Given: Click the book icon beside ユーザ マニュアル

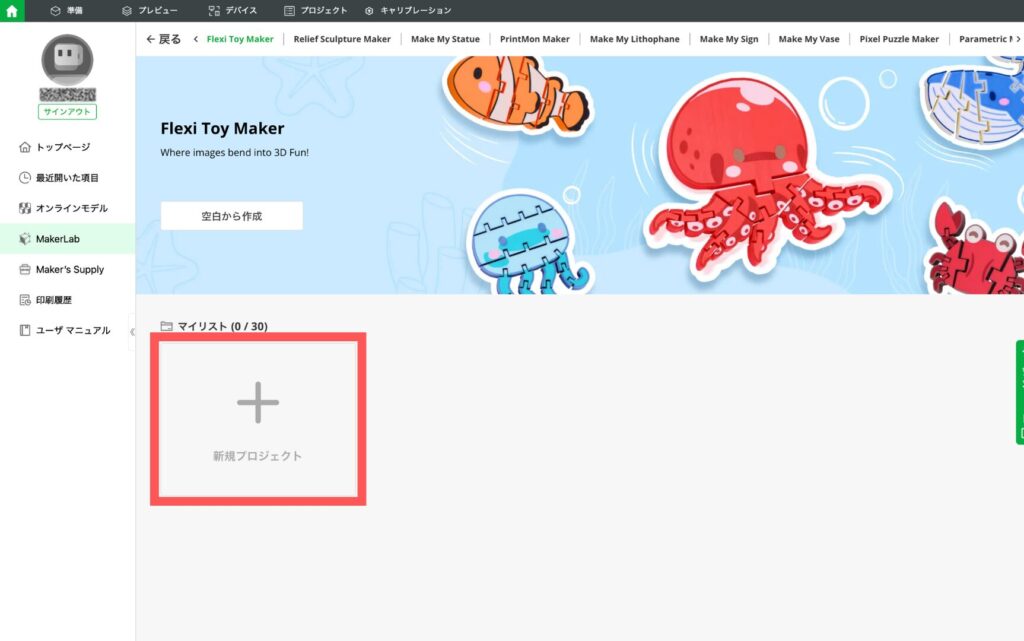Looking at the screenshot, I should (25, 330).
